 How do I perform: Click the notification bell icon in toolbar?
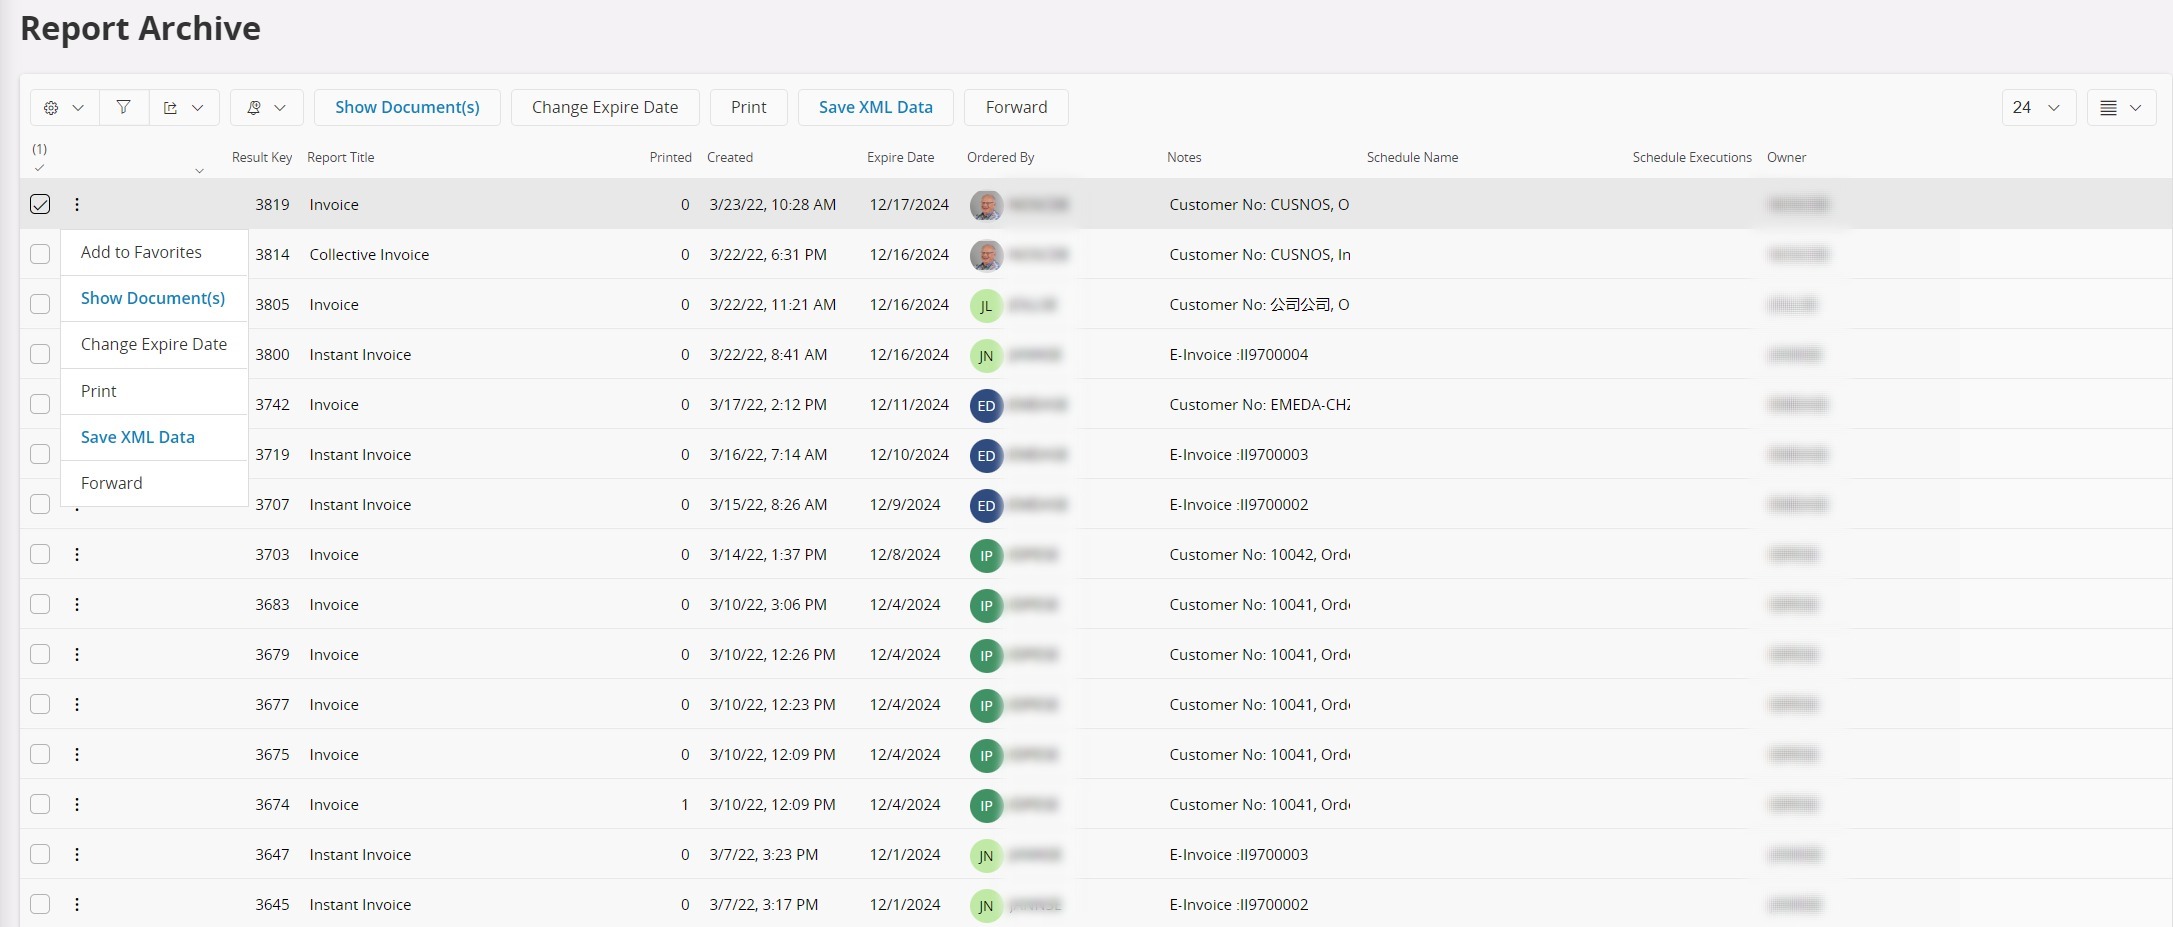(x=265, y=108)
